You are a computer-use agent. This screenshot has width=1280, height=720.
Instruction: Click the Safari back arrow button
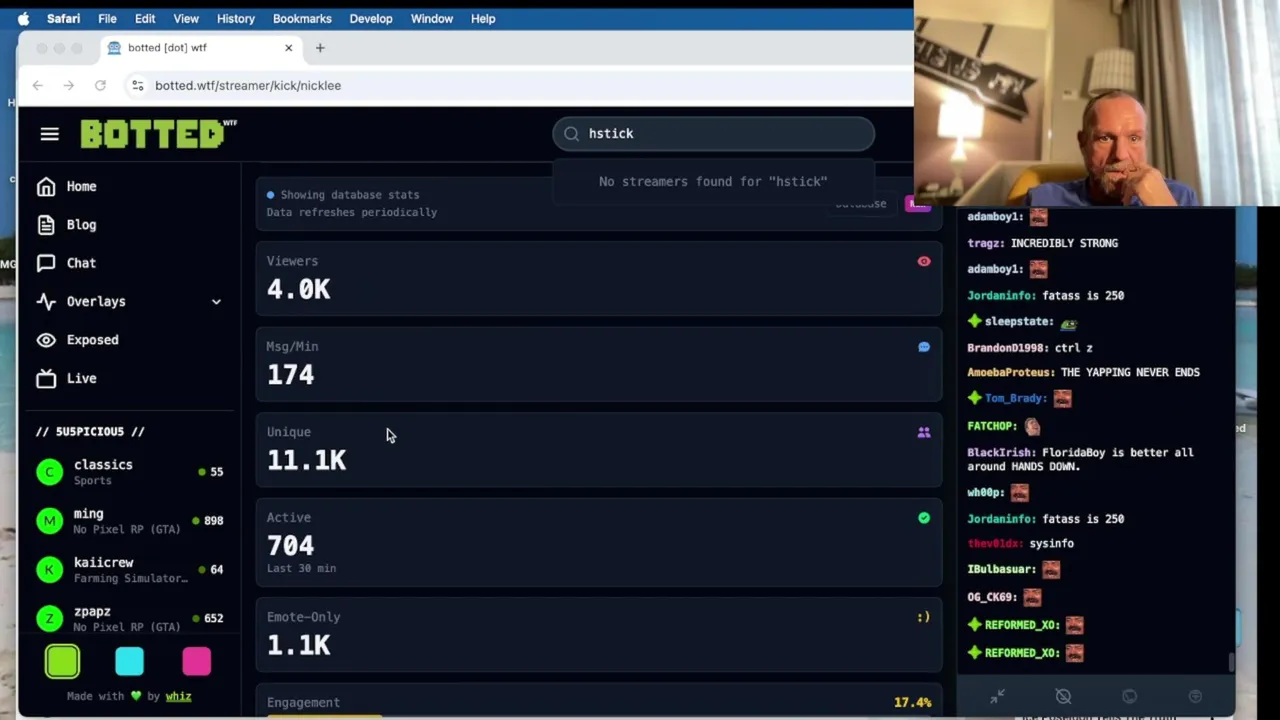(38, 86)
